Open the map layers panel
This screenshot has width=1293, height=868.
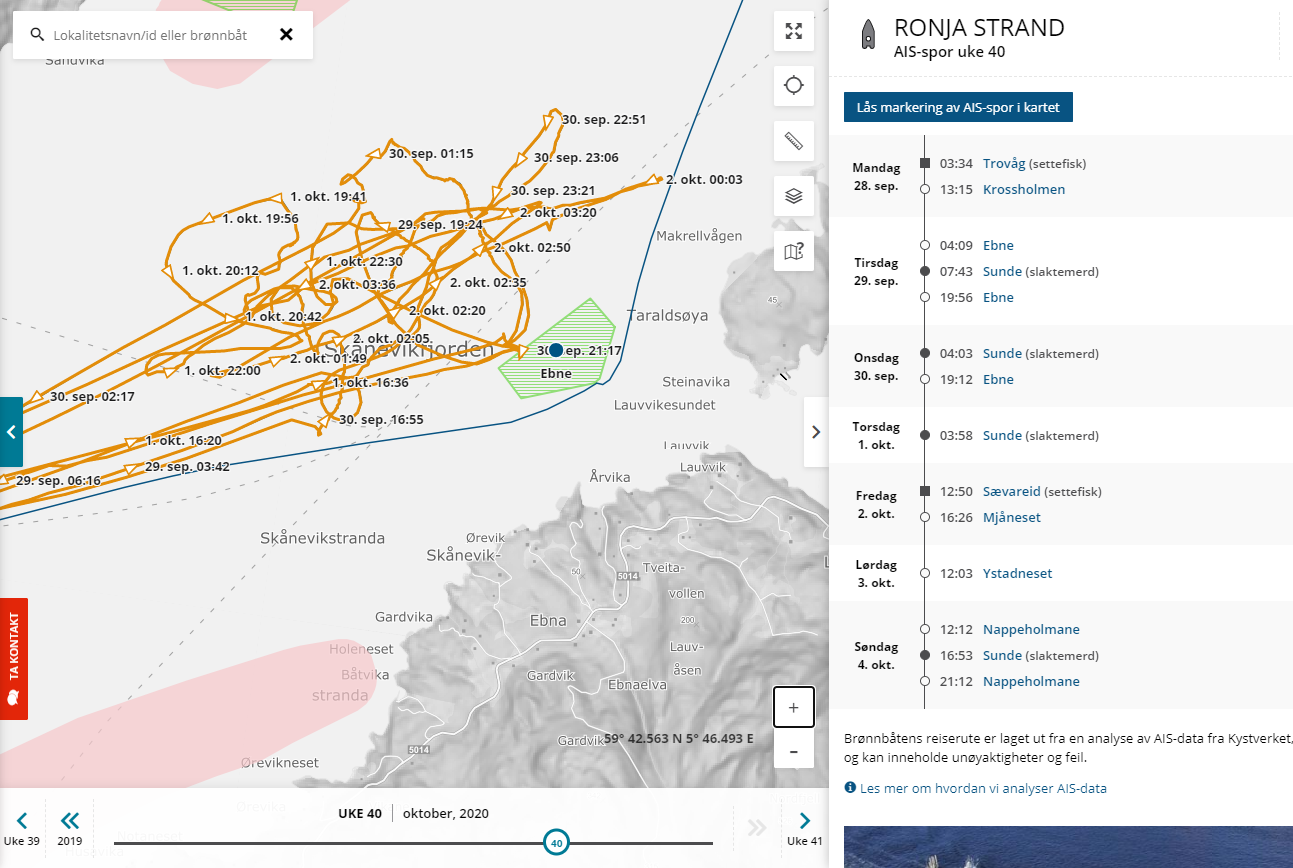click(794, 196)
